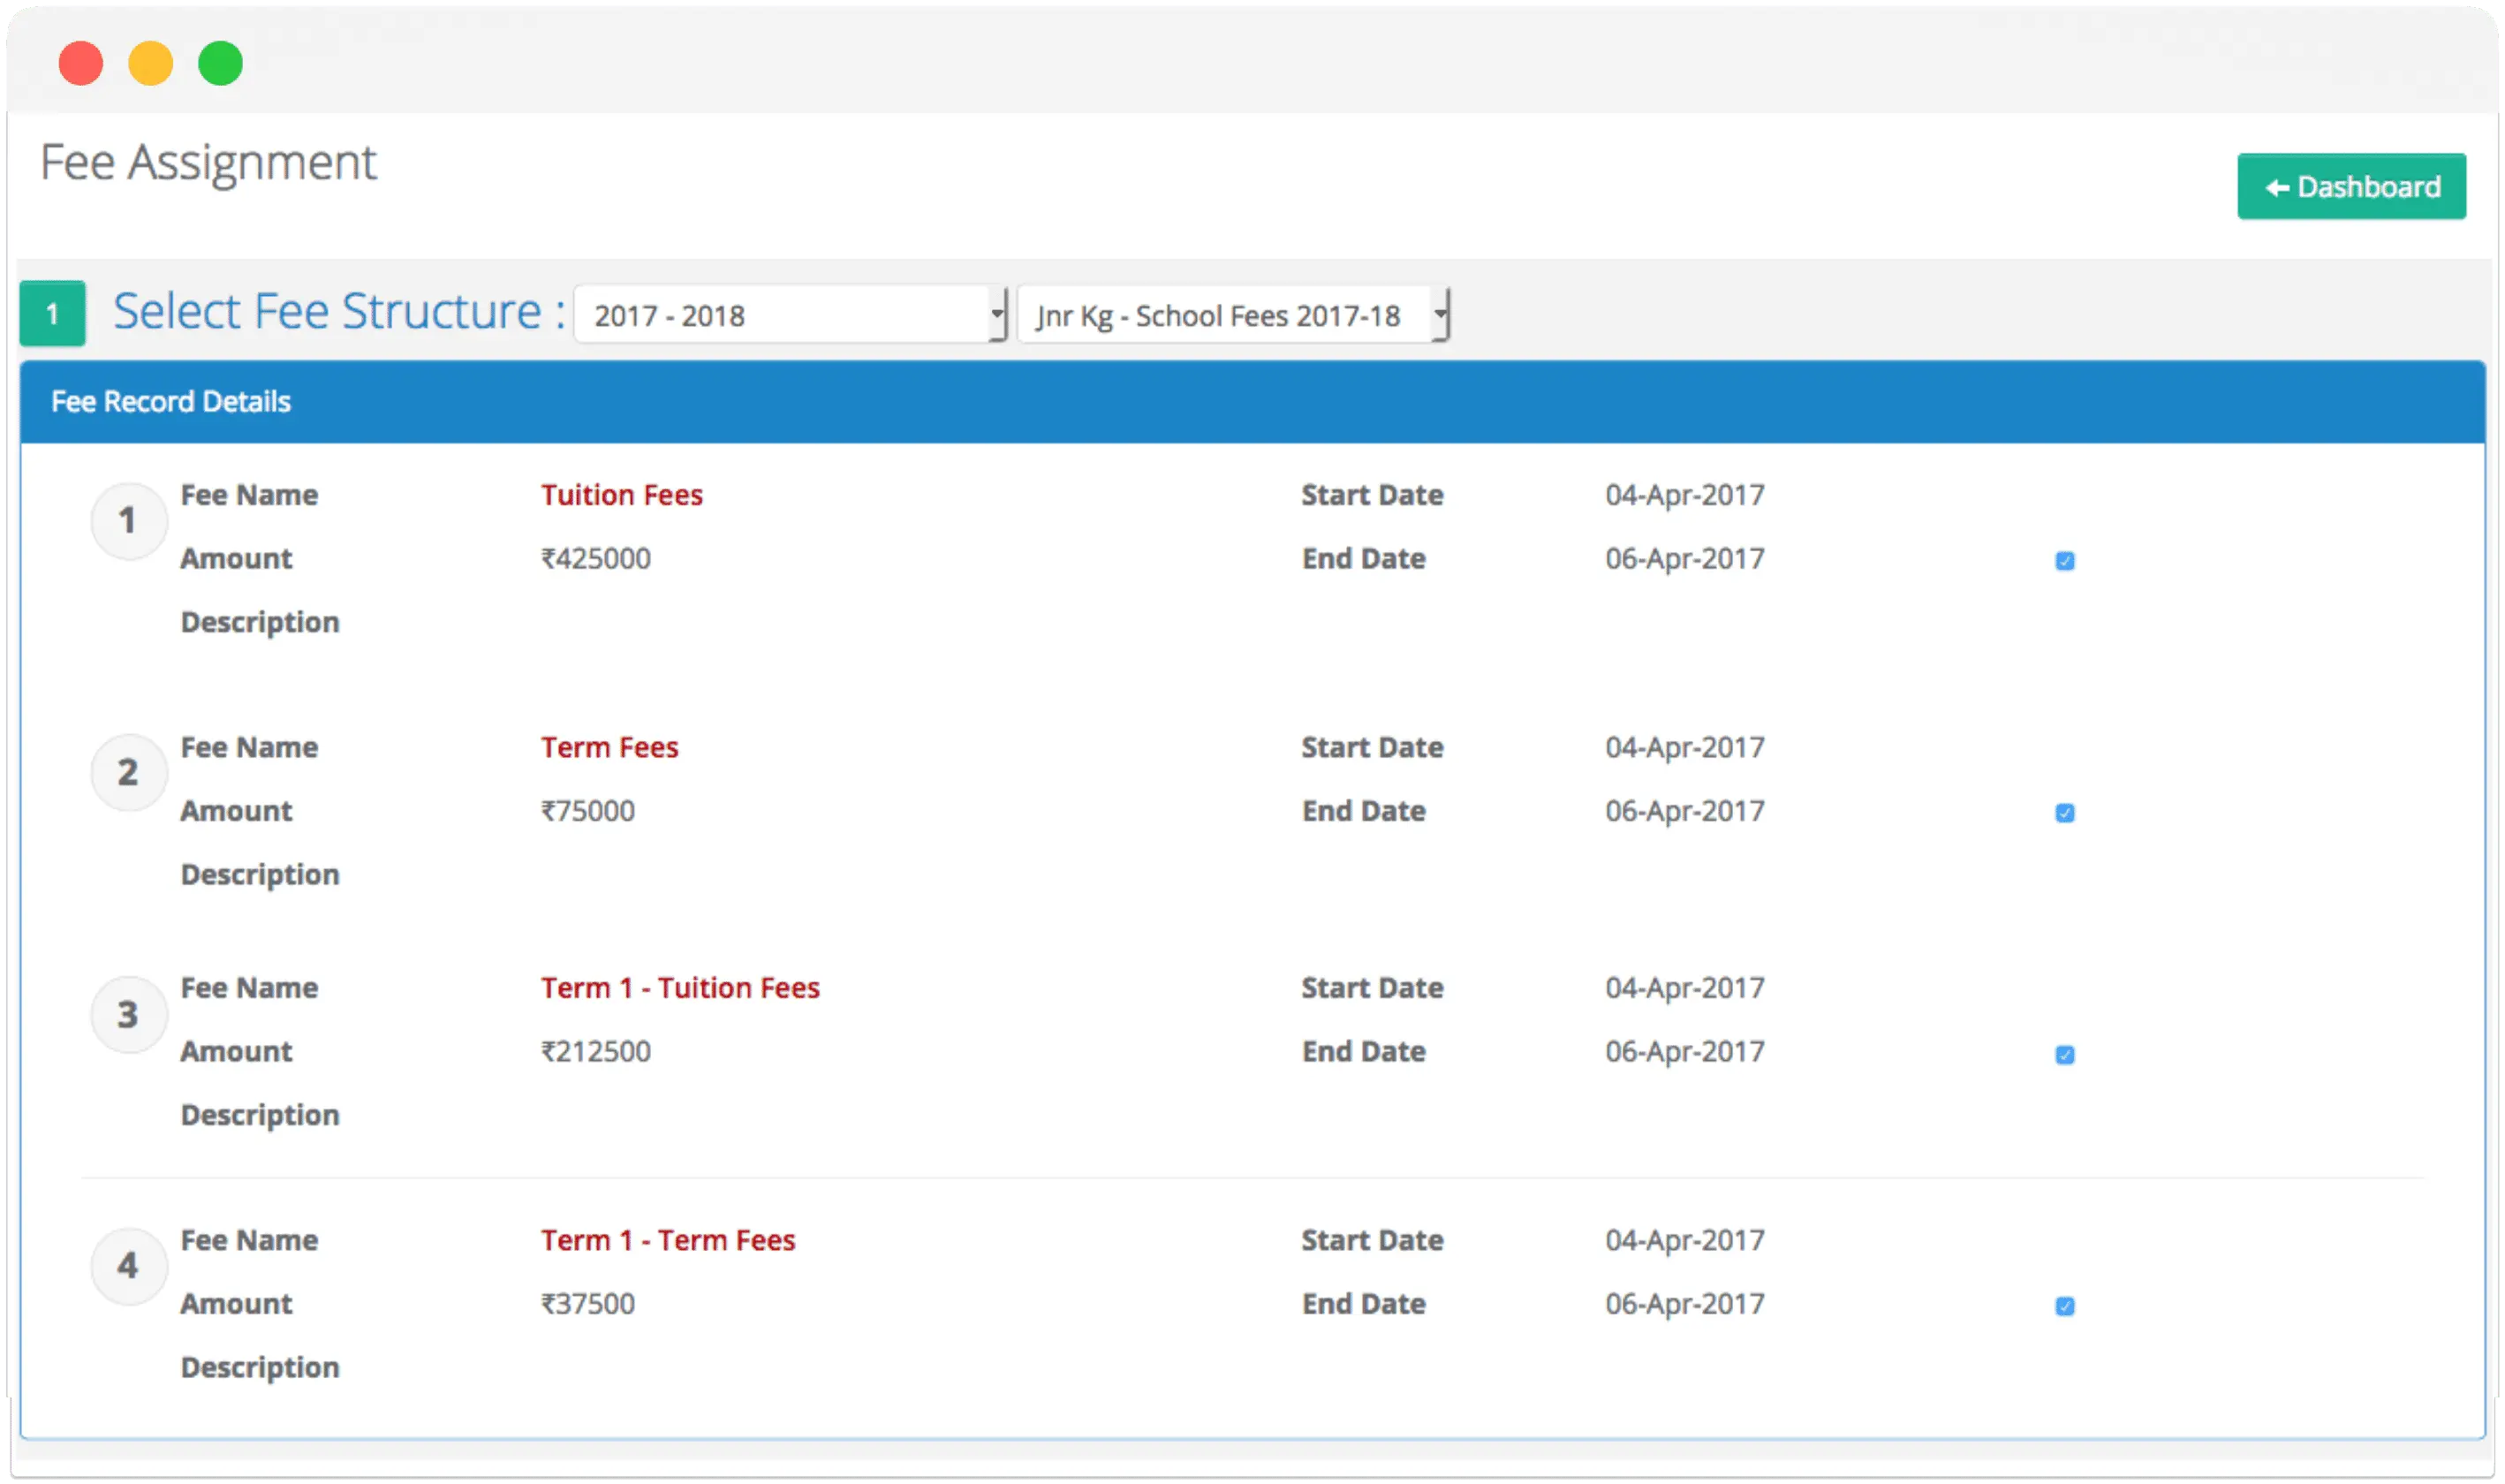Click the ₹75000 amount value
The height and width of the screenshot is (1484, 2505).
pos(588,810)
